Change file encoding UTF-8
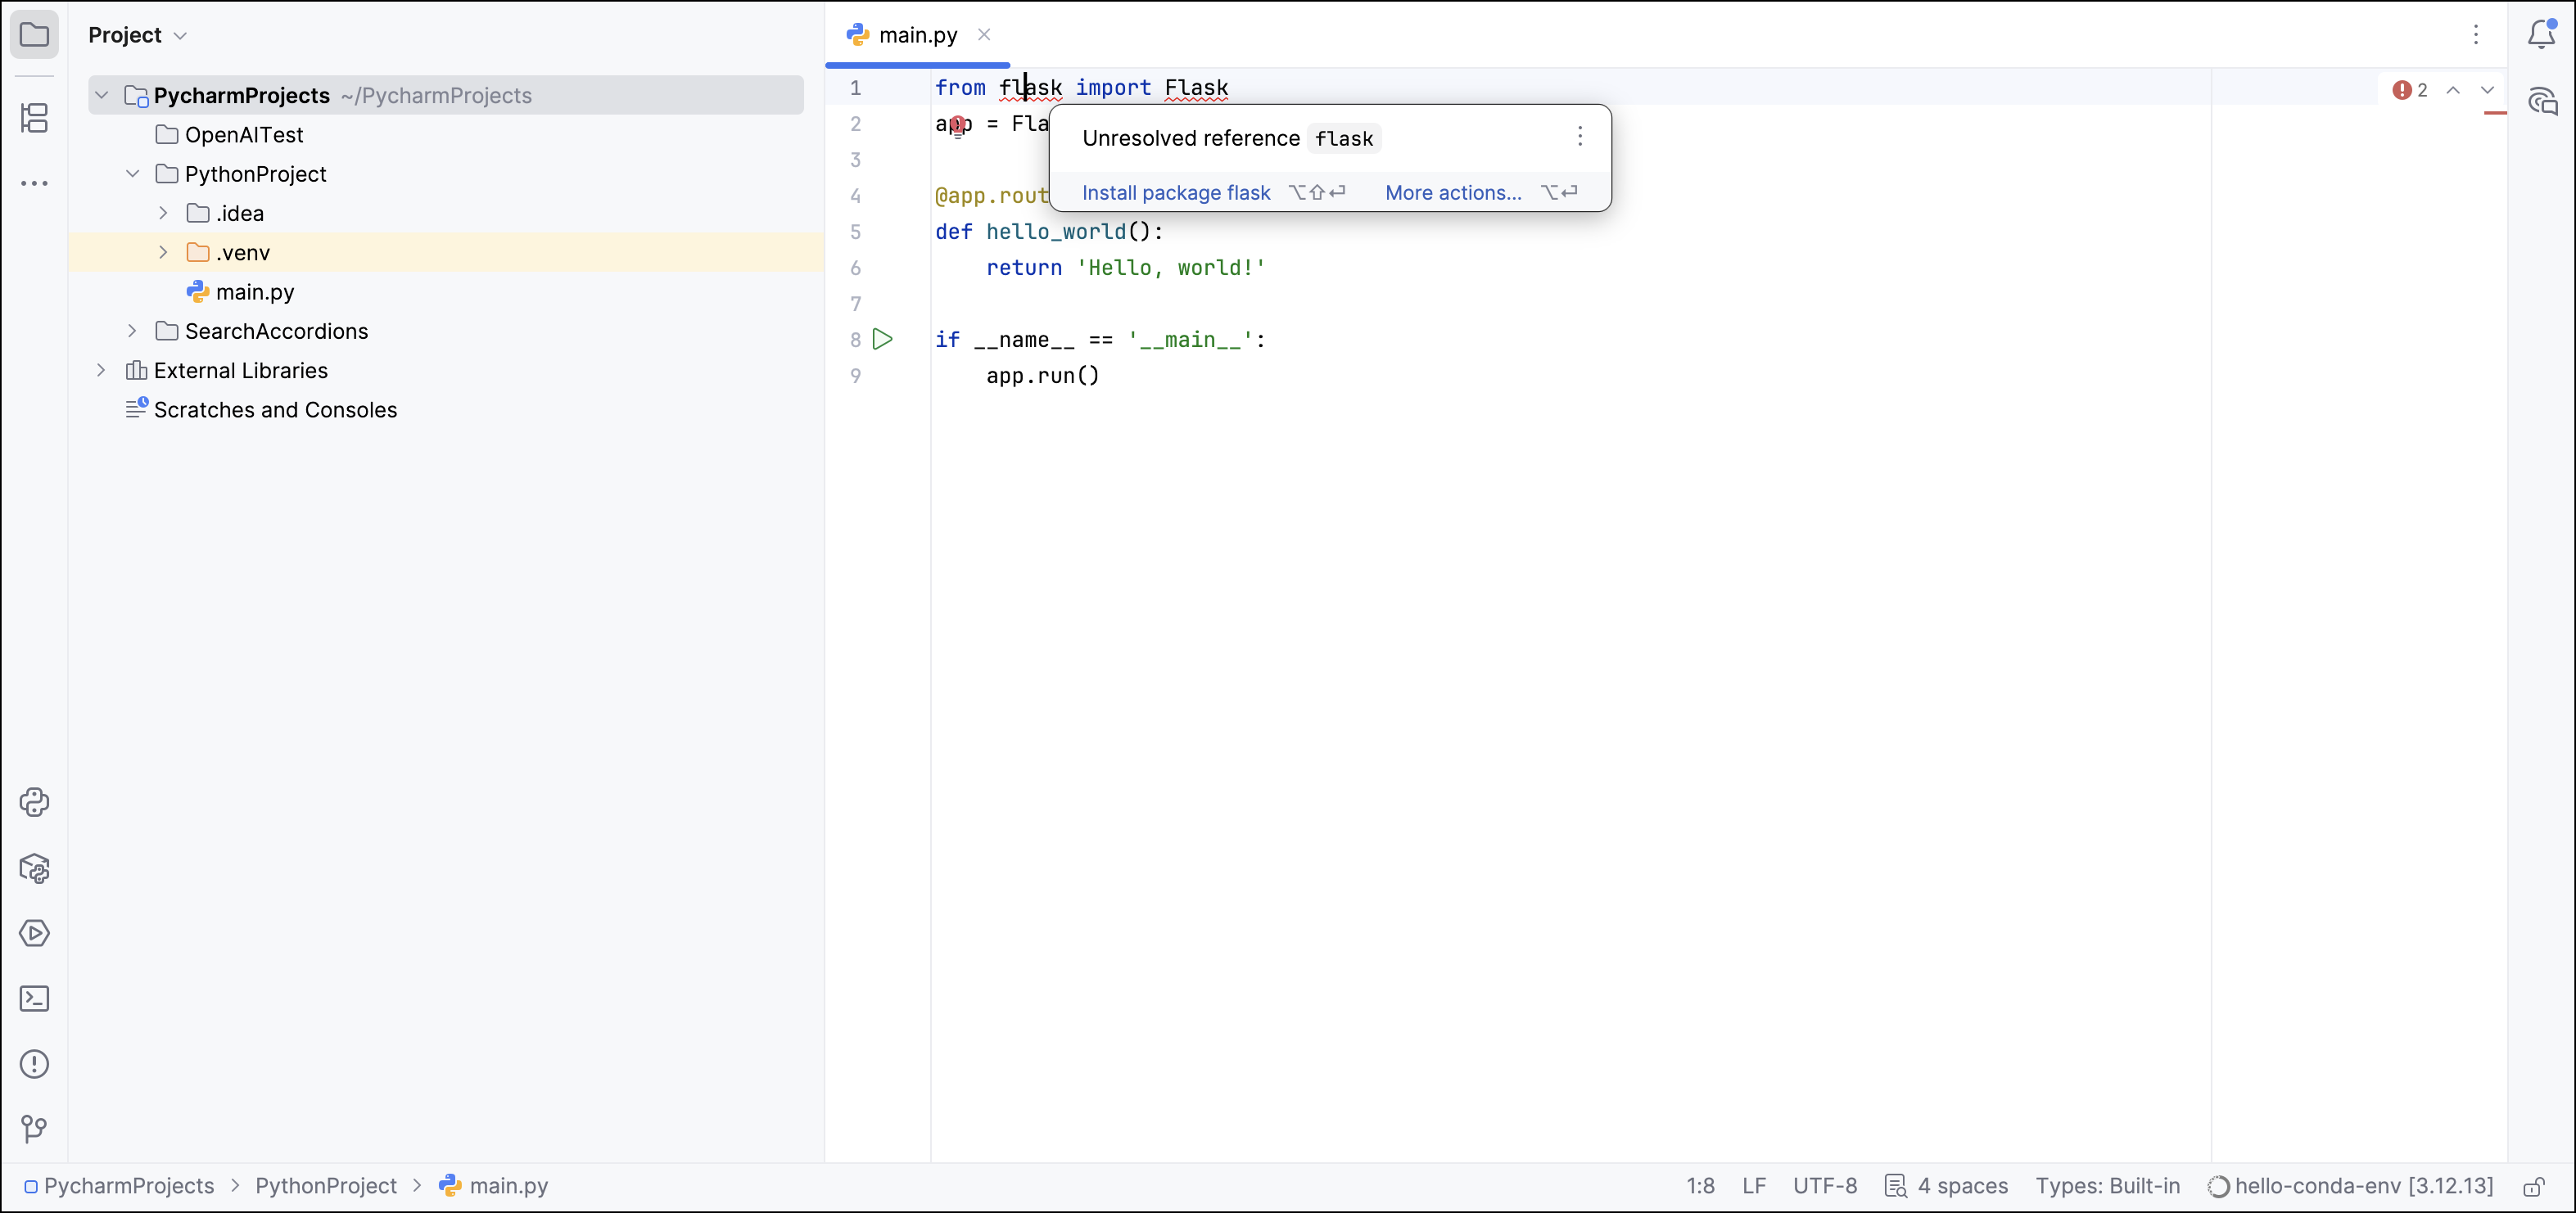2576x1213 pixels. [1825, 1186]
